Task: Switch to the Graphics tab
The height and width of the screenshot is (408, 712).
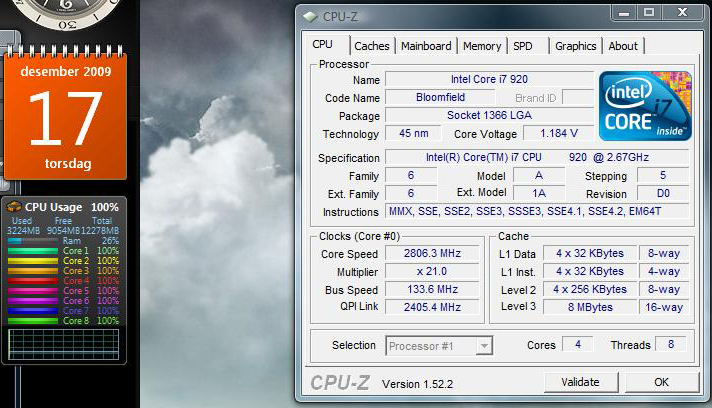Action: (575, 46)
